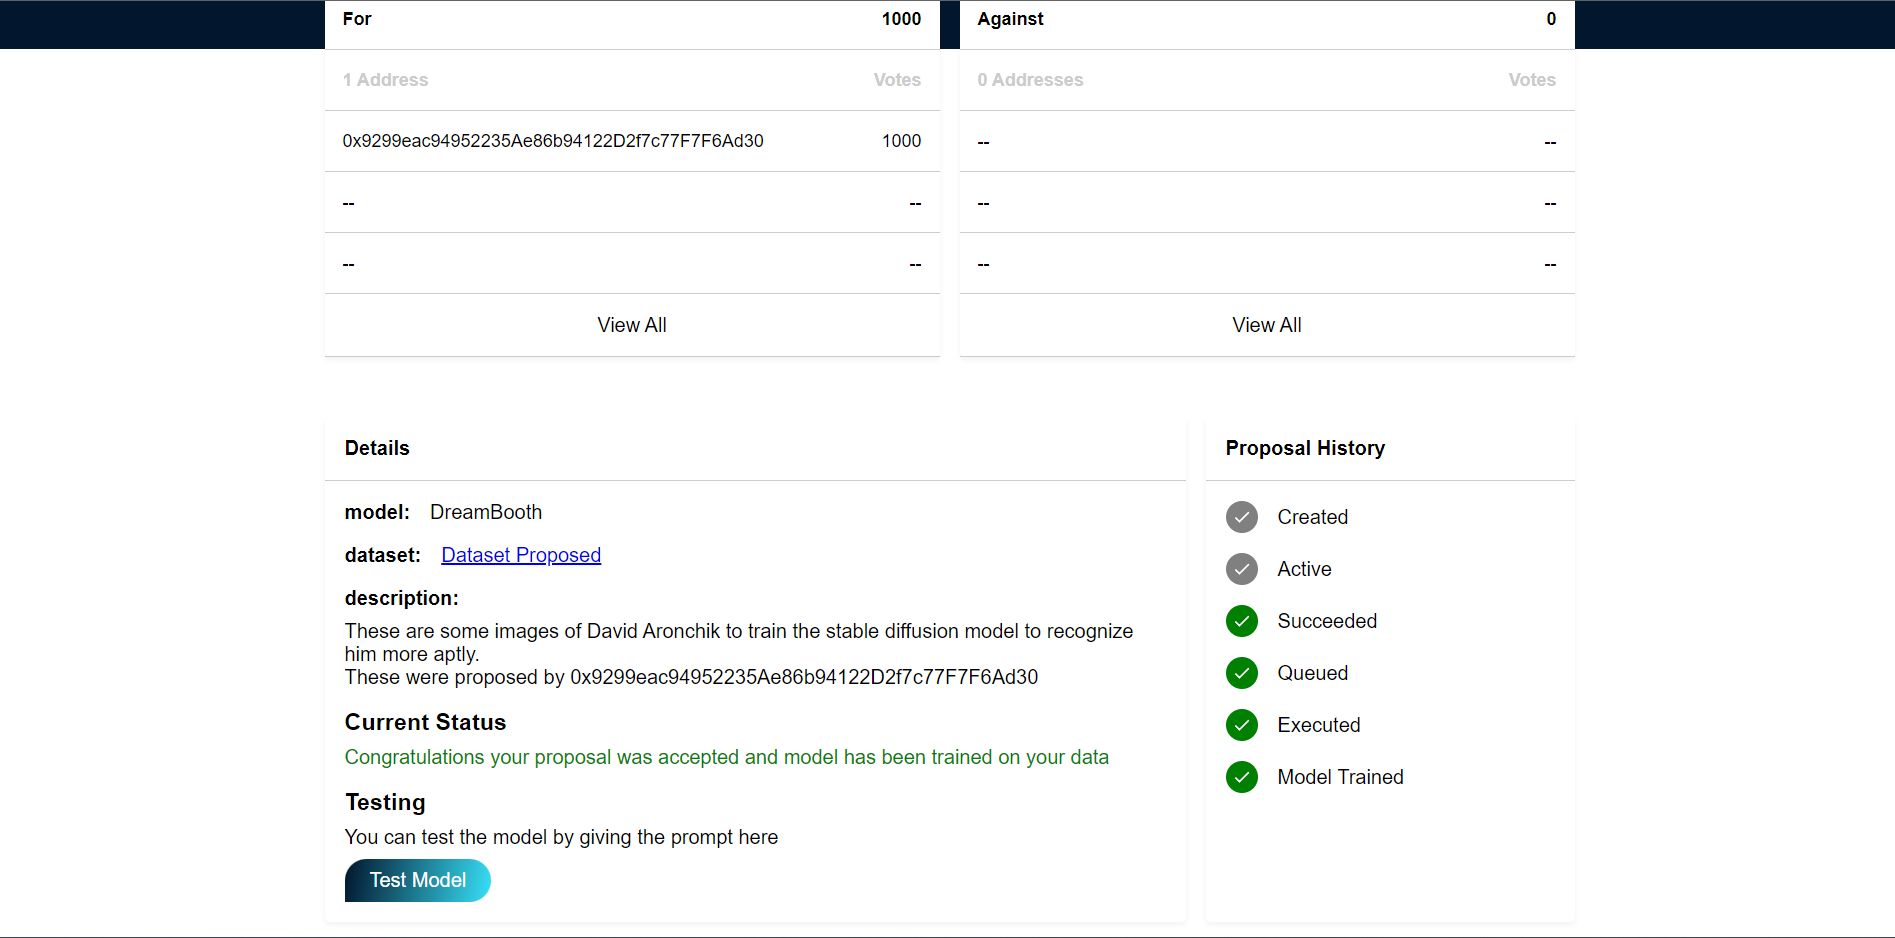Screen dimensions: 1895x938
Task: Click the green Queued checkmark icon
Action: tap(1241, 673)
